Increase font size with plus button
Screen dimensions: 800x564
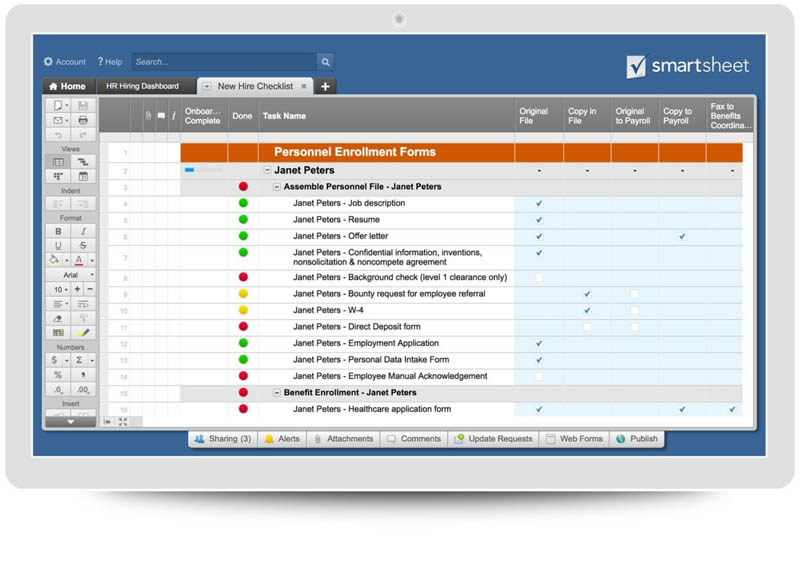pos(77,289)
